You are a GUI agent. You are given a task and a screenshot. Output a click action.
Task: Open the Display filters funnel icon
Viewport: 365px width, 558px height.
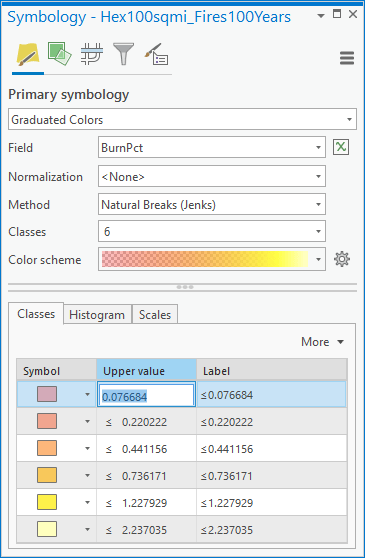123,54
